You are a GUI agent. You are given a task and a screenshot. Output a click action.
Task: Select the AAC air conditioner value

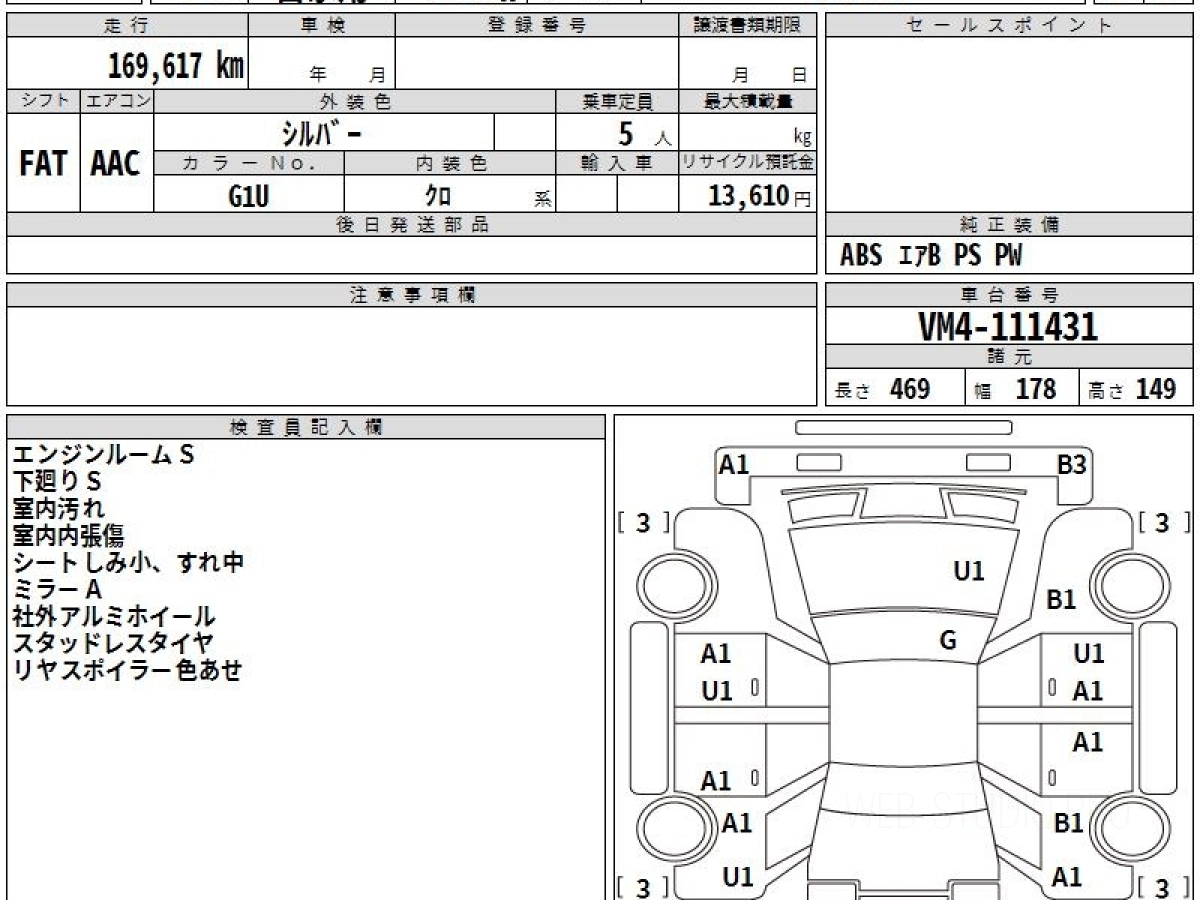(117, 164)
